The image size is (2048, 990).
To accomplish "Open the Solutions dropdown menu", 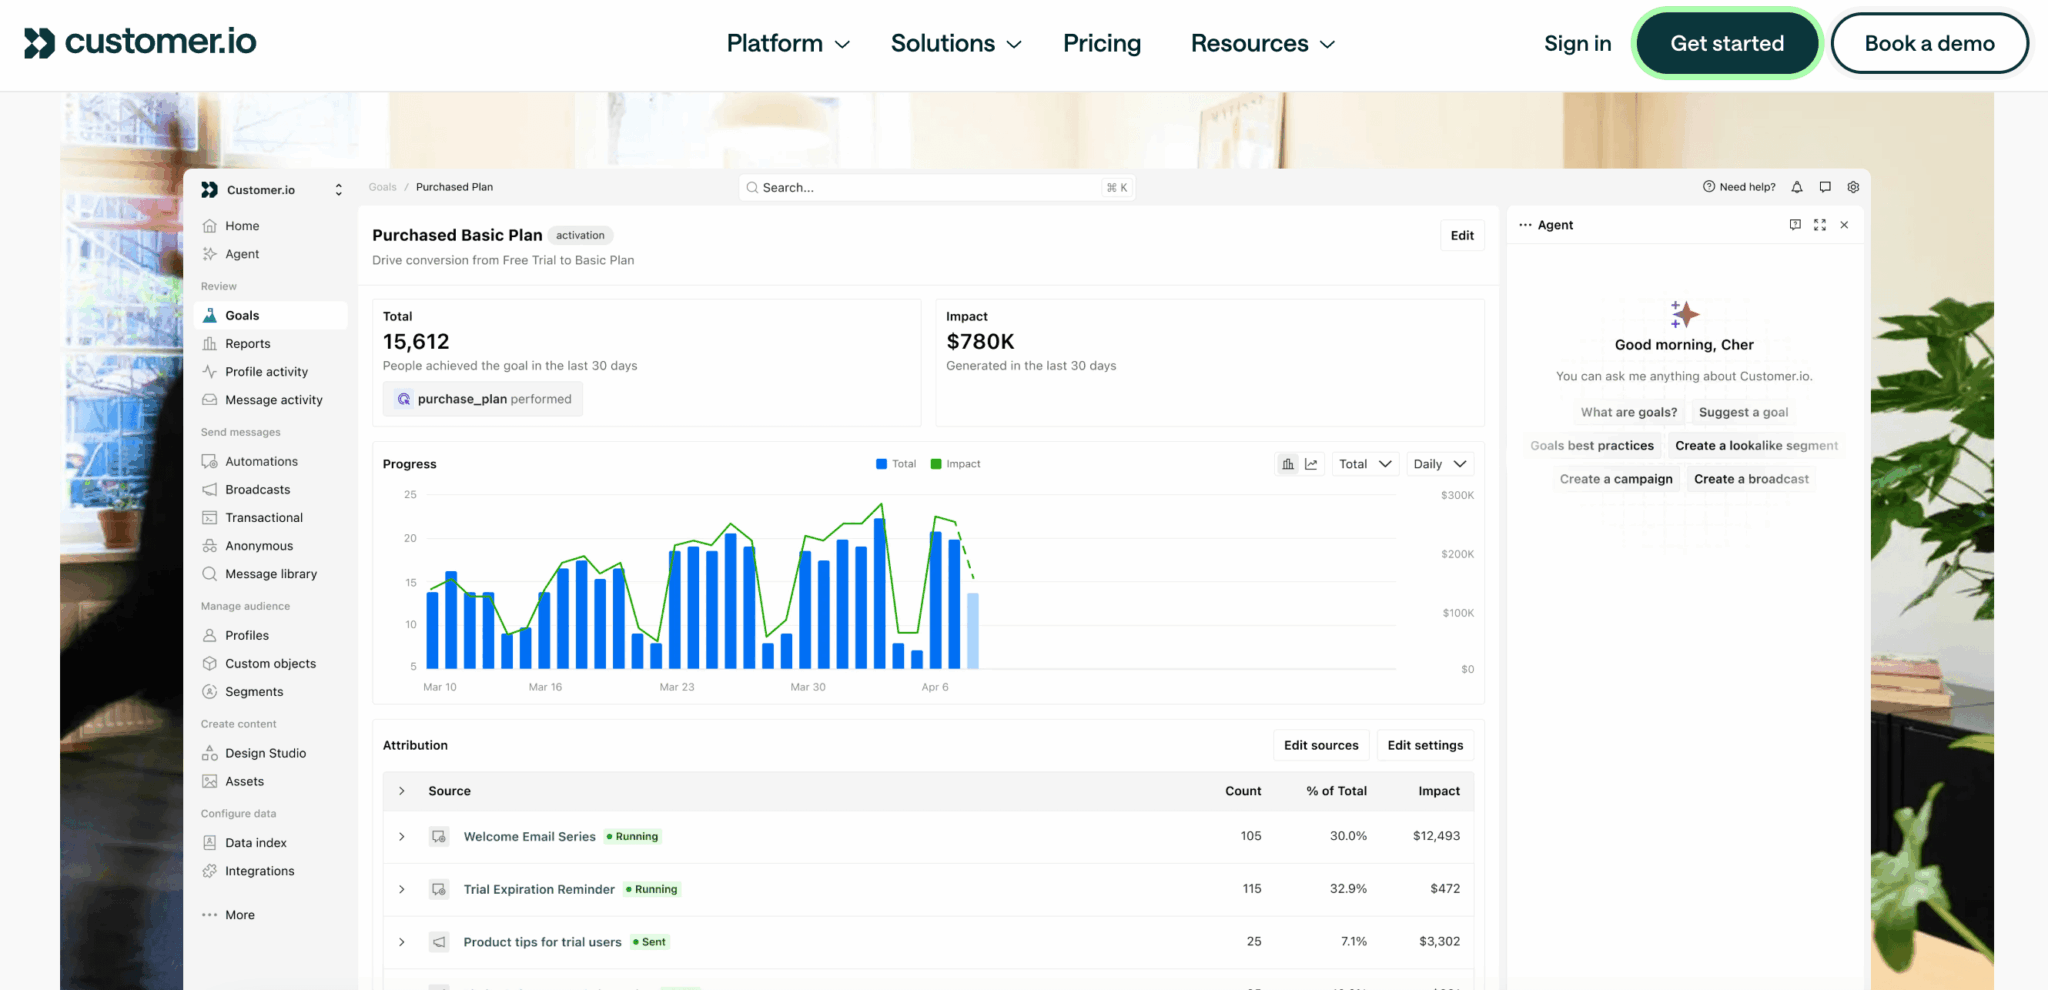I will click(x=956, y=43).
